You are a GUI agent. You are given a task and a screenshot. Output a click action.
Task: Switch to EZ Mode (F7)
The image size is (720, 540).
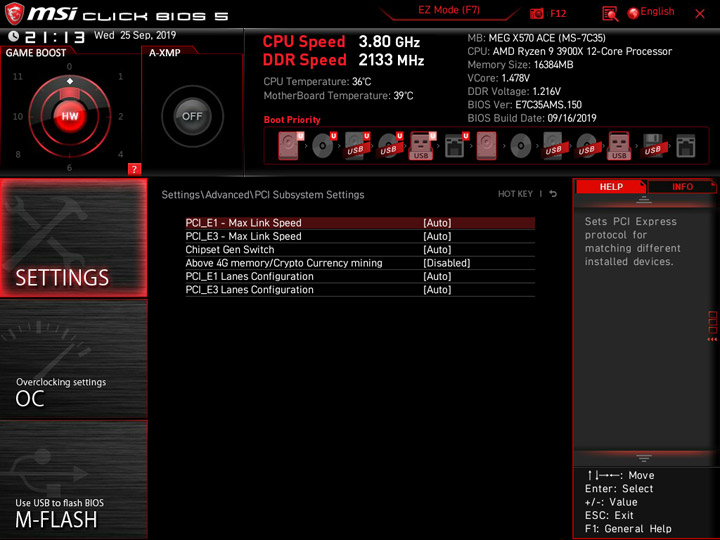(449, 10)
